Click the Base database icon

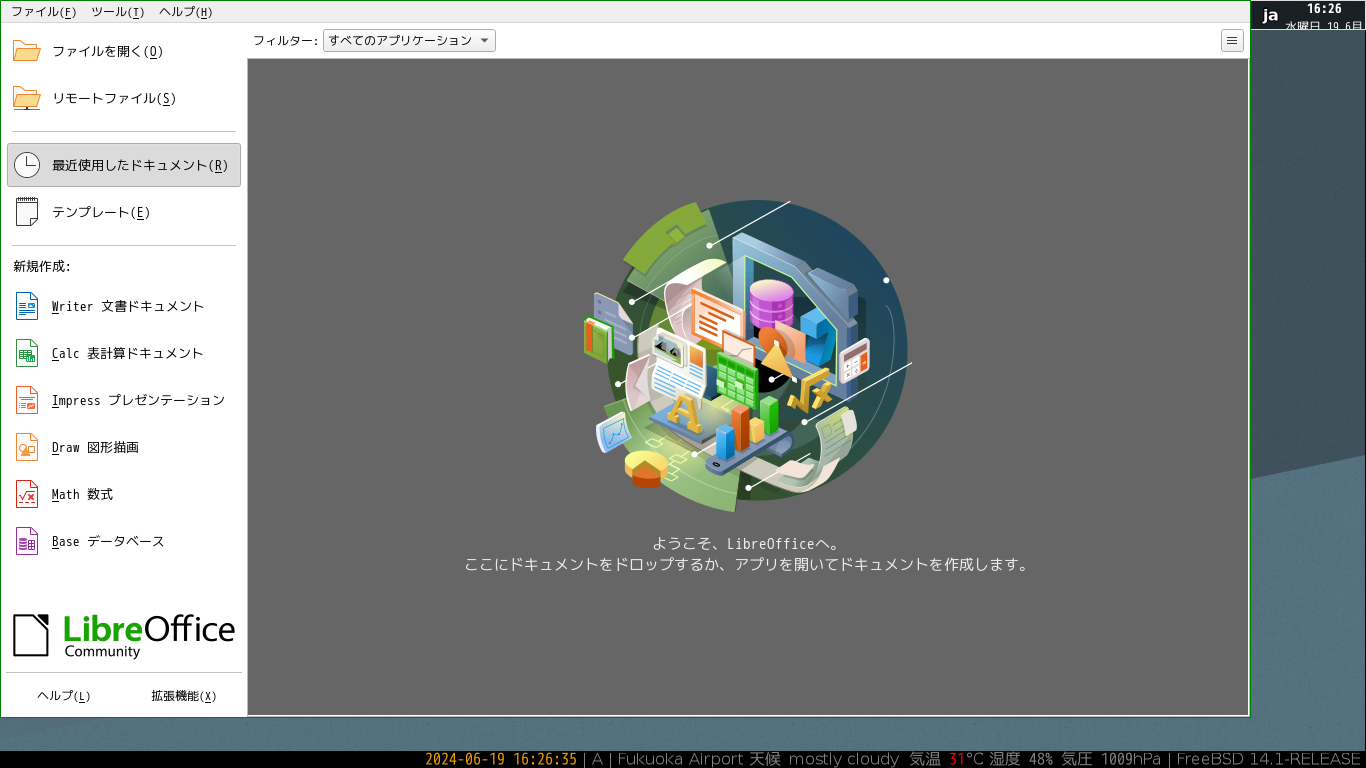coord(26,541)
